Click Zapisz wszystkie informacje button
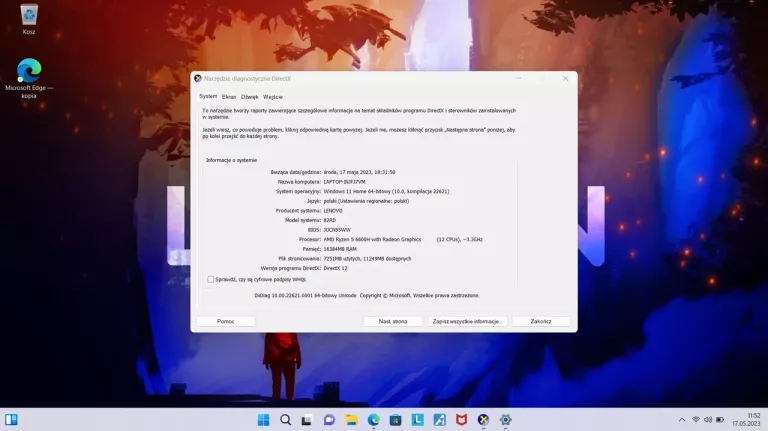The height and width of the screenshot is (431, 768). click(468, 321)
